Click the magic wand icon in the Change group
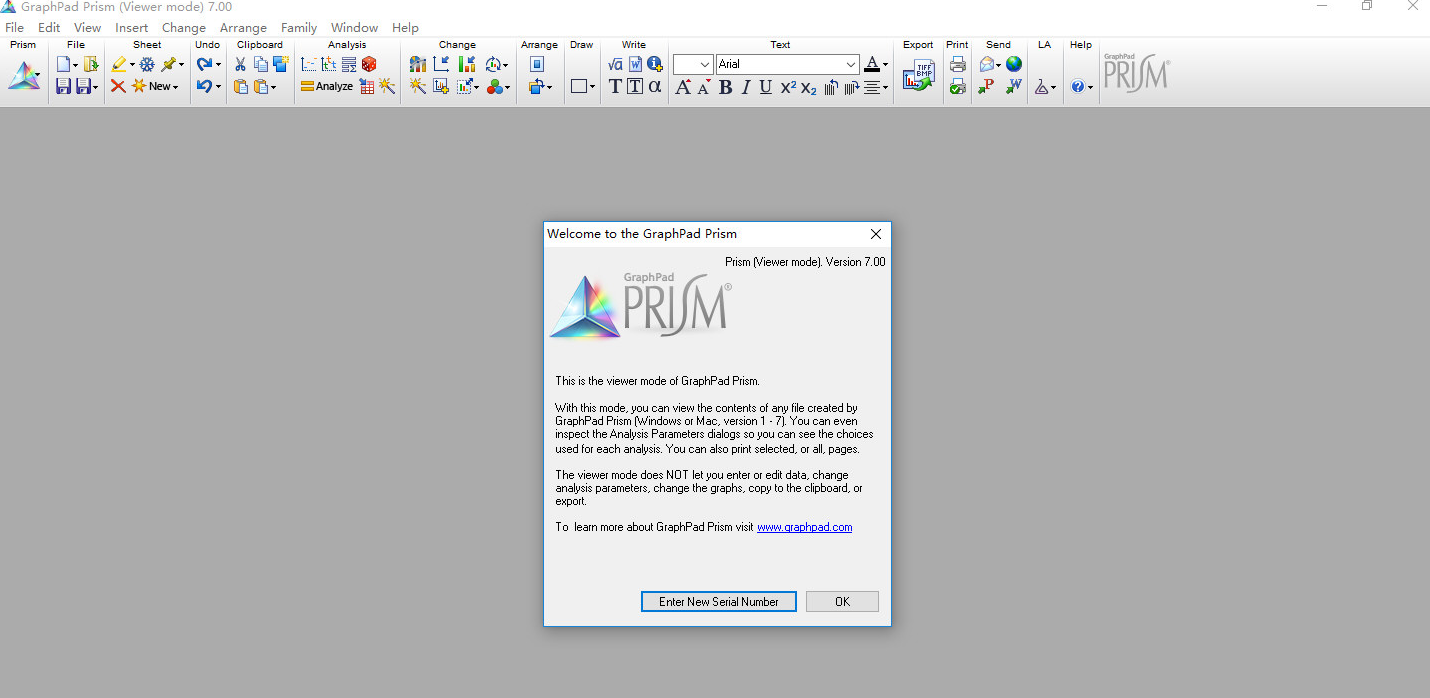Screen dimensions: 1430x698 click(418, 87)
